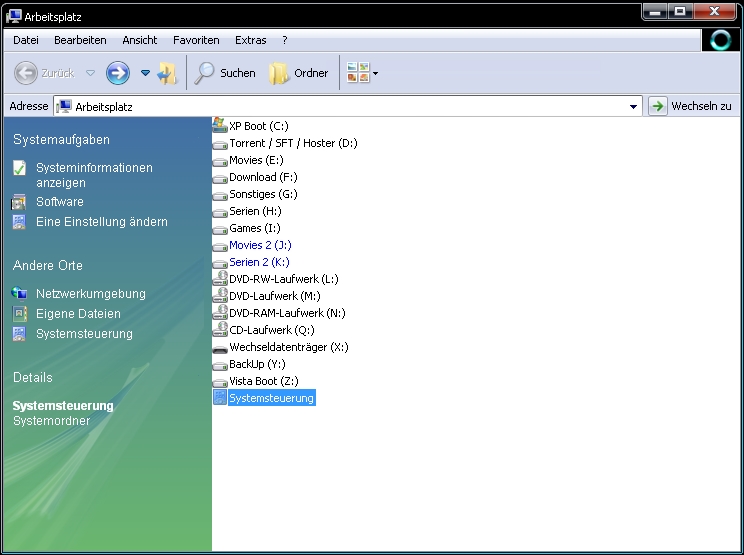Screen dimensions: 744x555
Task: Maximize the Arbeitsplatz window
Action: click(x=680, y=11)
